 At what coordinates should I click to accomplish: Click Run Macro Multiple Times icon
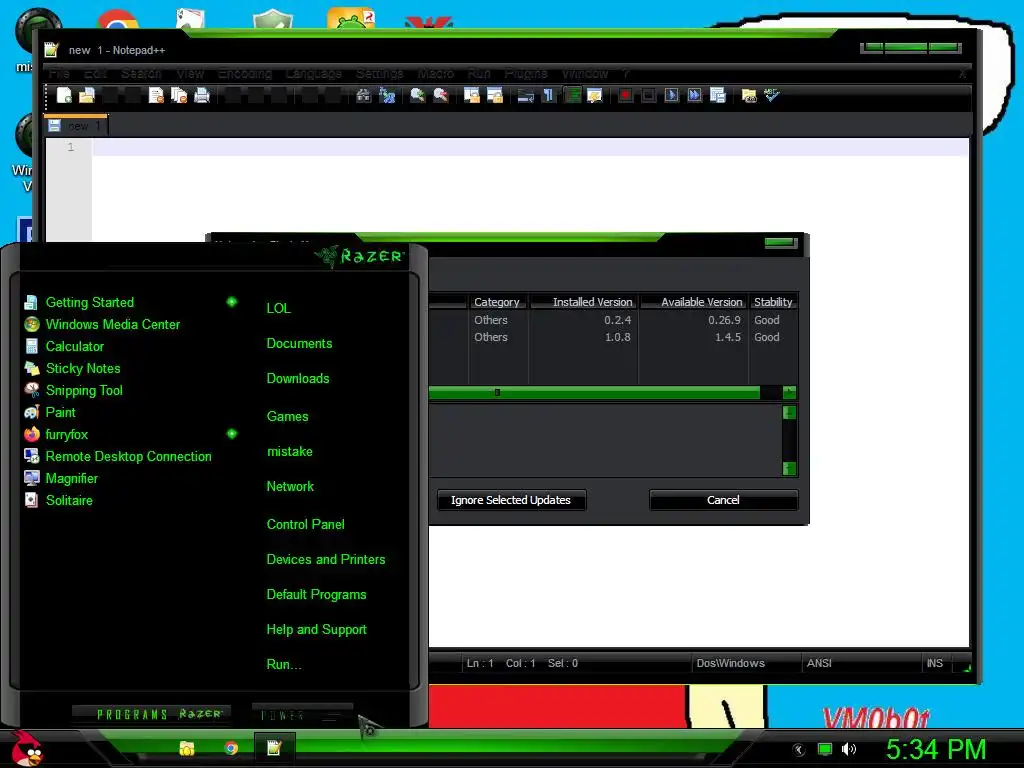pyautogui.click(x=694, y=95)
